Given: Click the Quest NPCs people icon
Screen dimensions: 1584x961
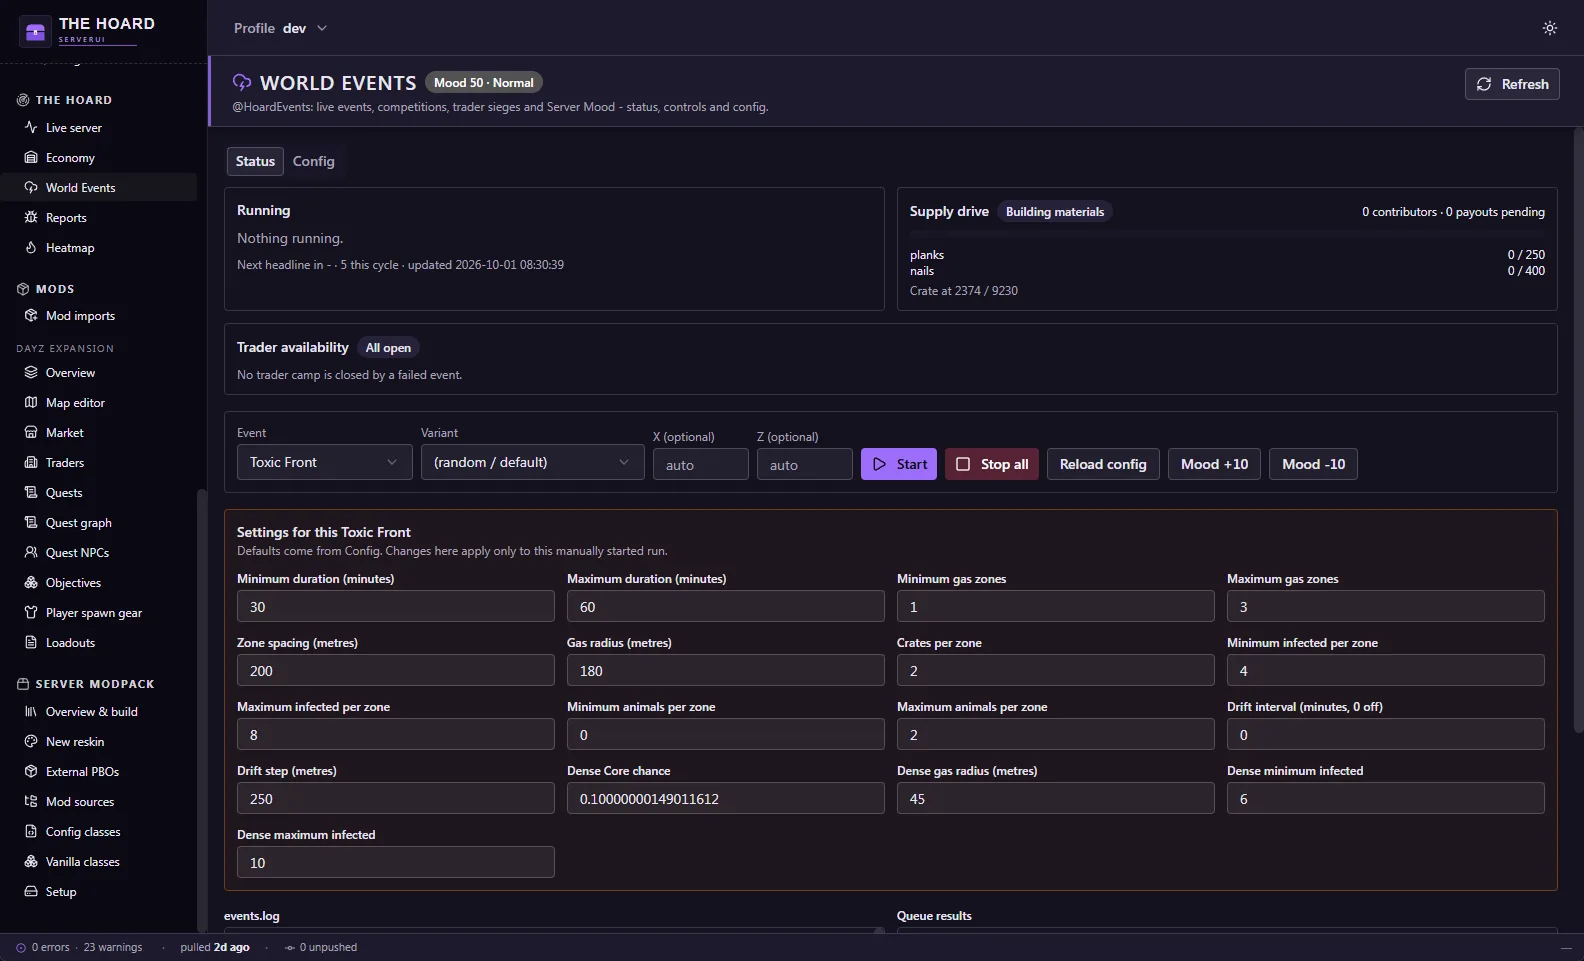Looking at the screenshot, I should (x=31, y=553).
